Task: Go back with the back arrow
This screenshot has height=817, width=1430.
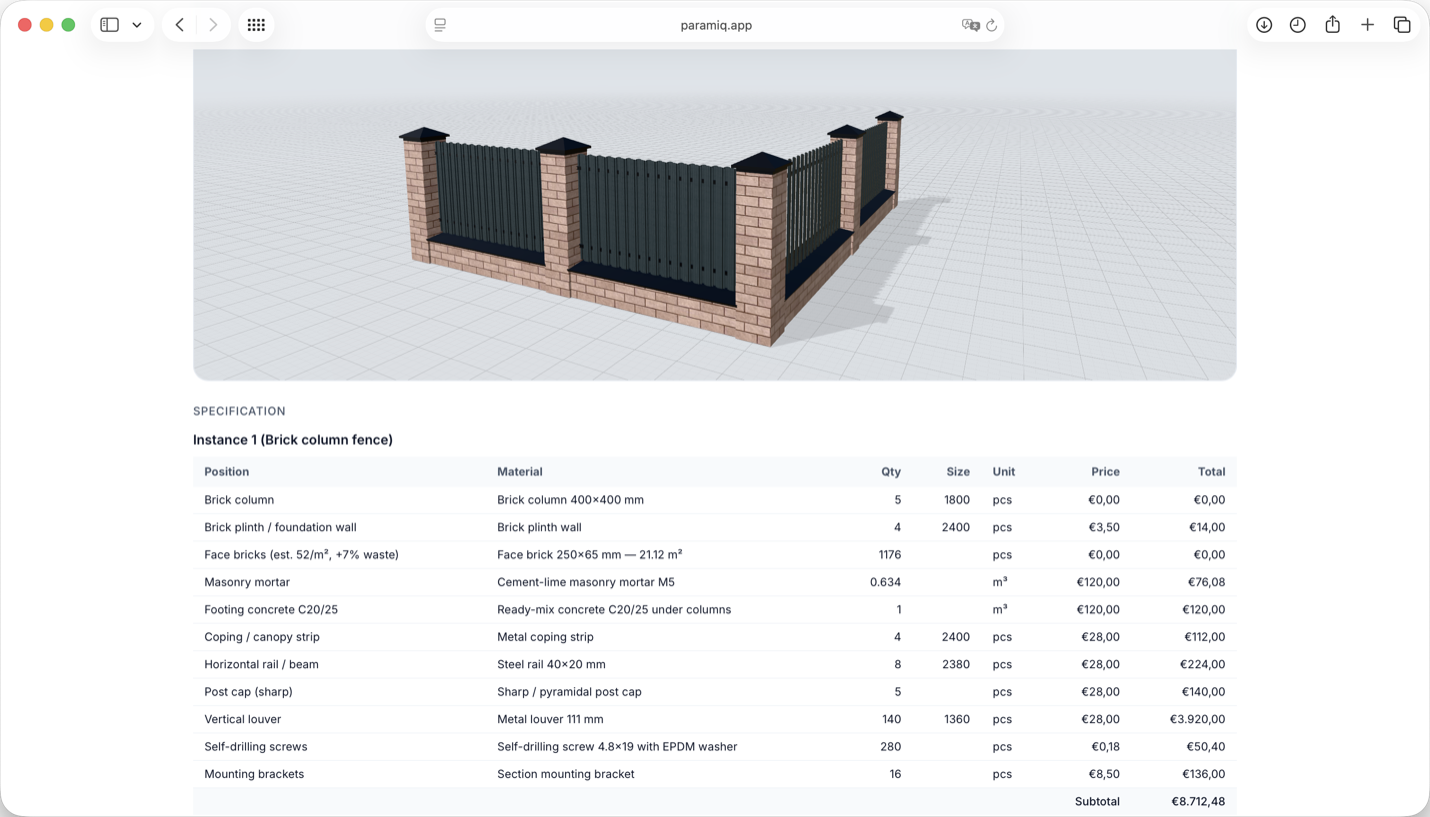Action: pos(180,25)
